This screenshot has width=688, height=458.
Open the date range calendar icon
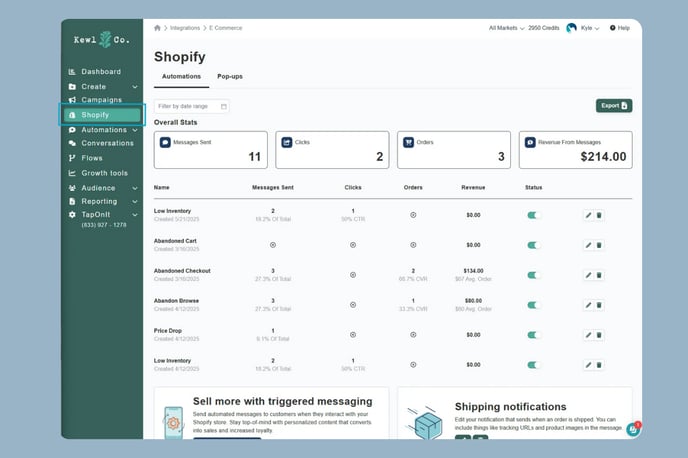[x=224, y=107]
